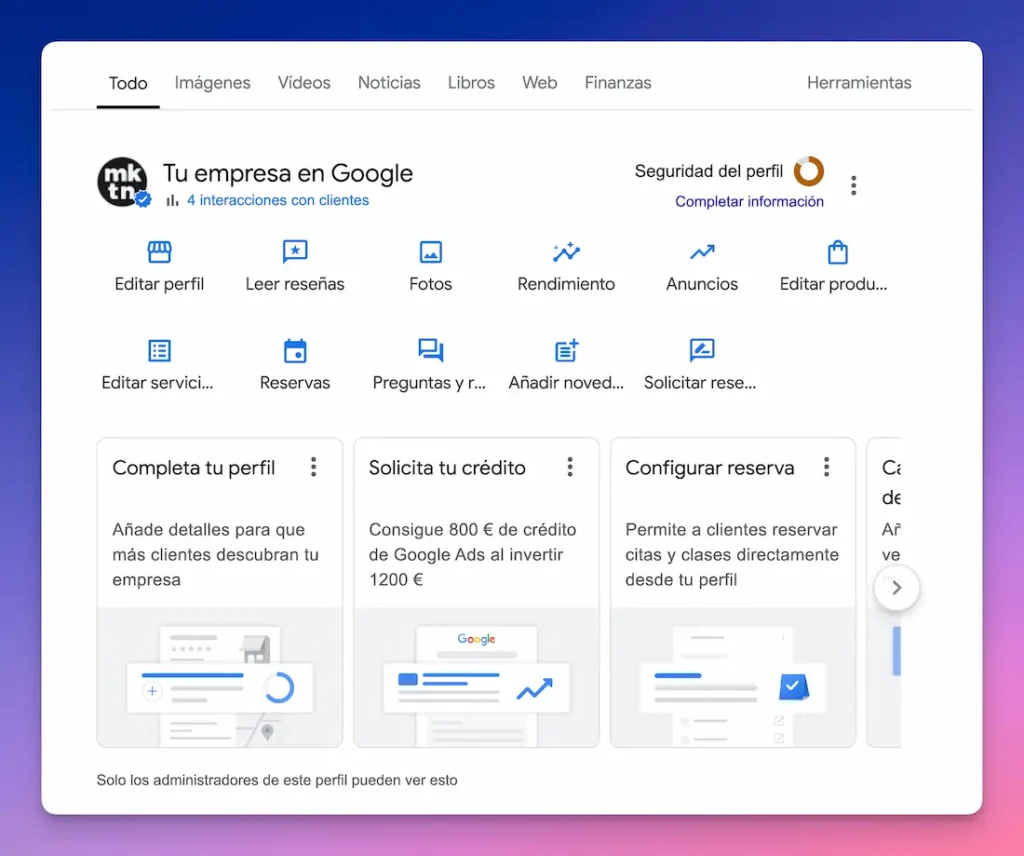Select the Leer reseñas icon
This screenshot has height=856, width=1024.
click(x=295, y=263)
